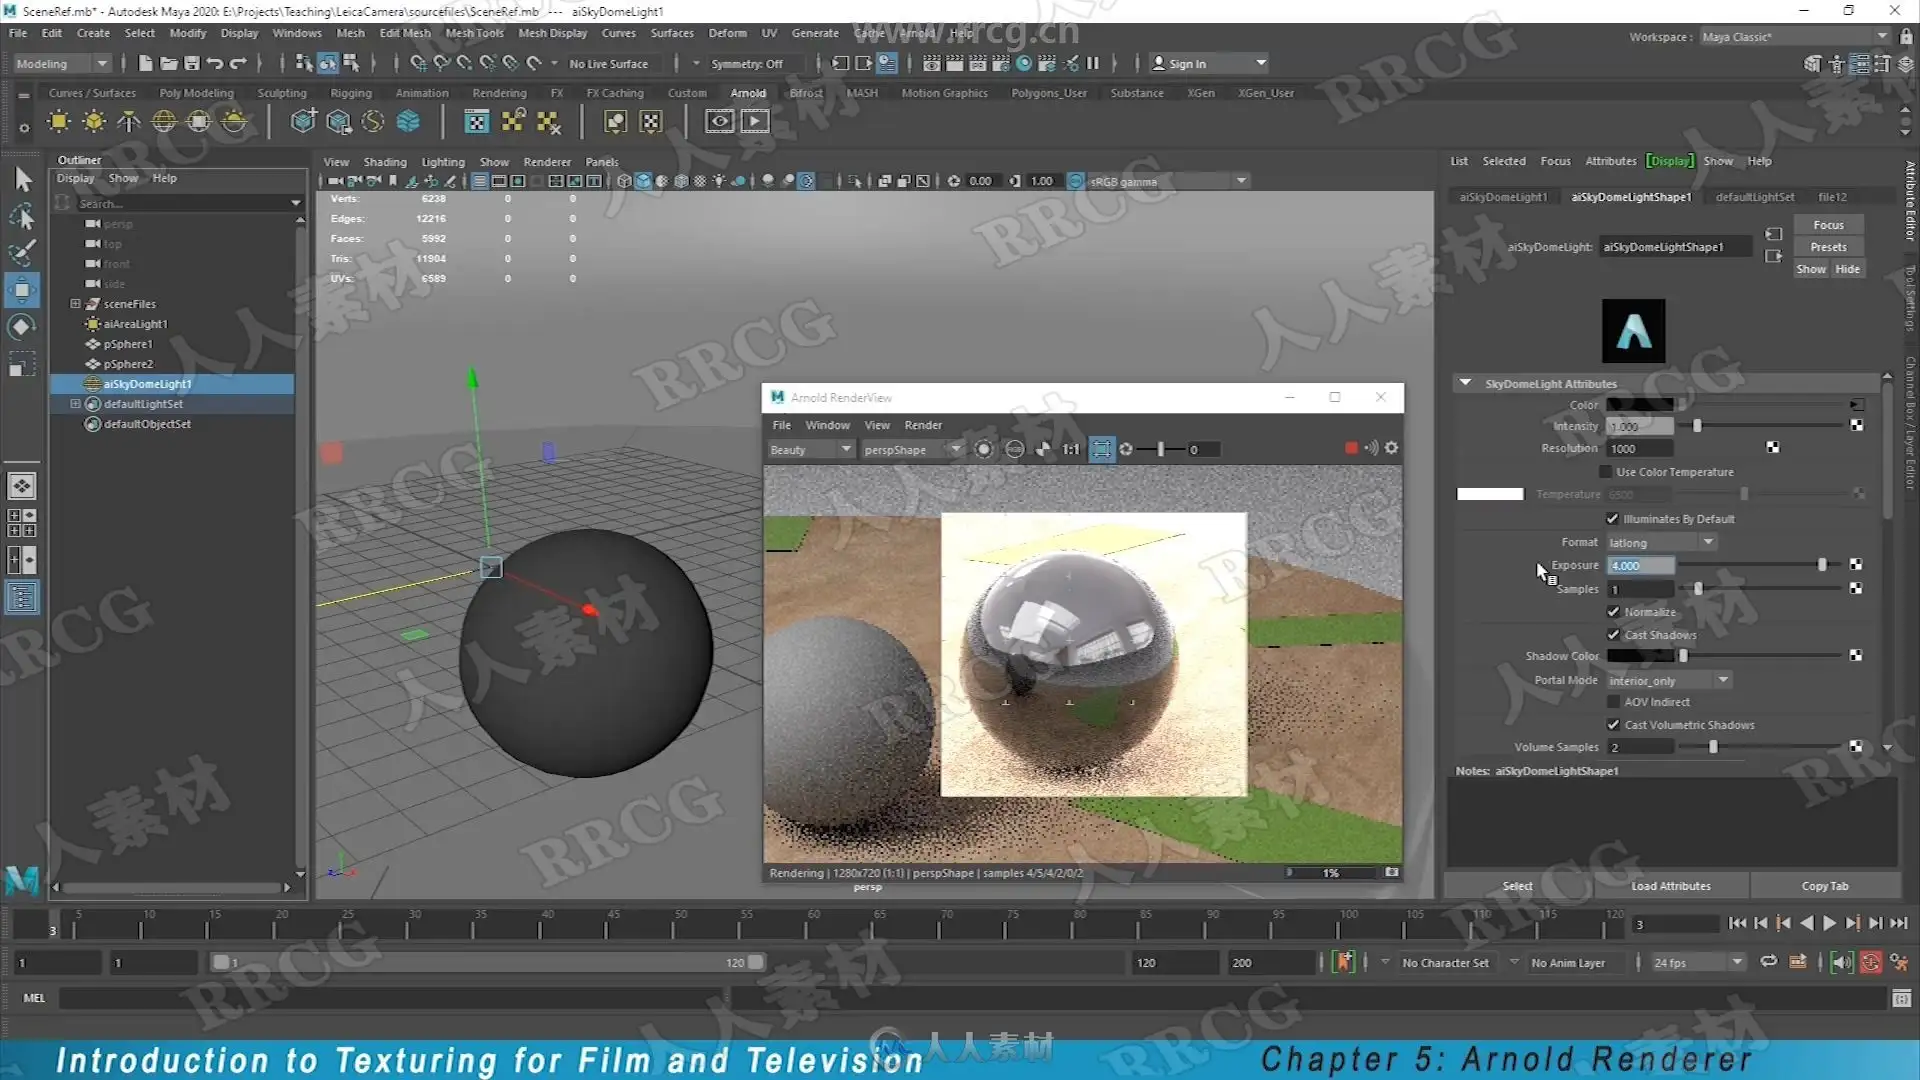Select the Move tool in toolbox
Screen dimensions: 1920x1080
click(x=21, y=291)
